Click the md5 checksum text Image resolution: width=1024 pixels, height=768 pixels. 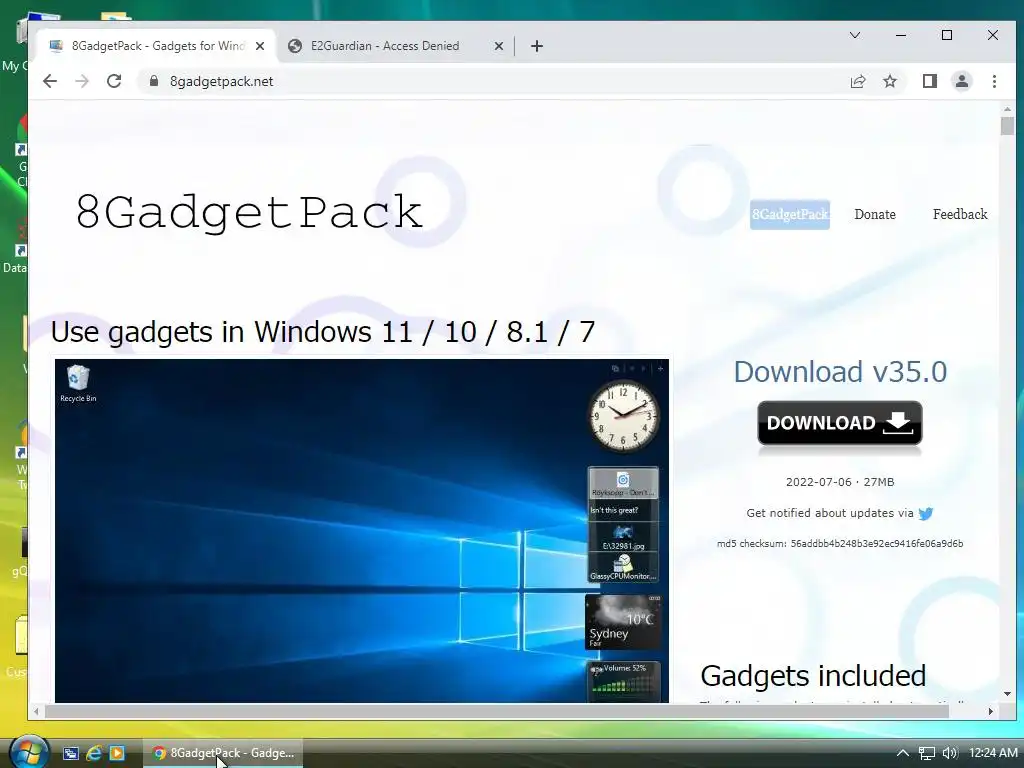click(x=840, y=543)
